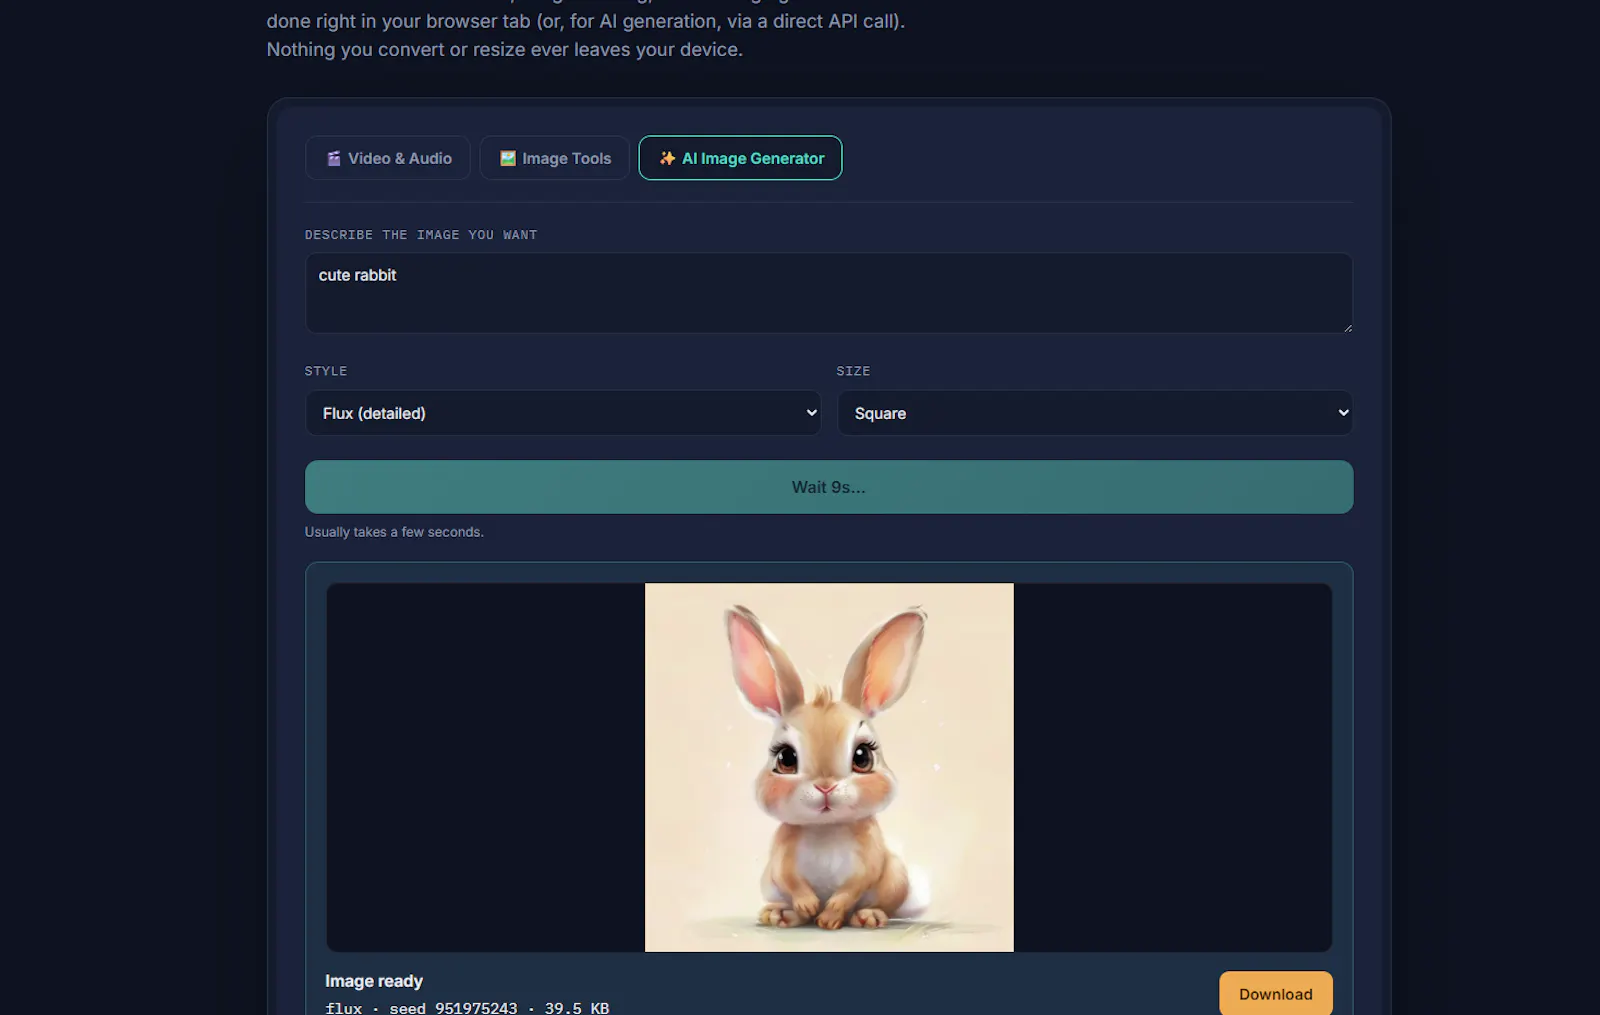Open the Size dropdown showing Square
The image size is (1600, 1015).
point(1095,413)
